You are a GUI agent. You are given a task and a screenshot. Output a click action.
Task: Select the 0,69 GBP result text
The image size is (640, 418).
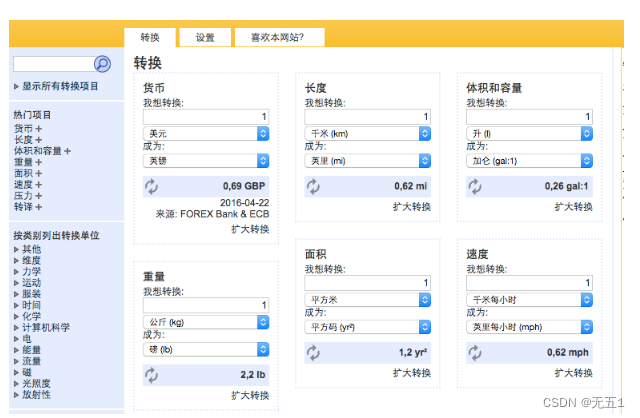coord(244,186)
